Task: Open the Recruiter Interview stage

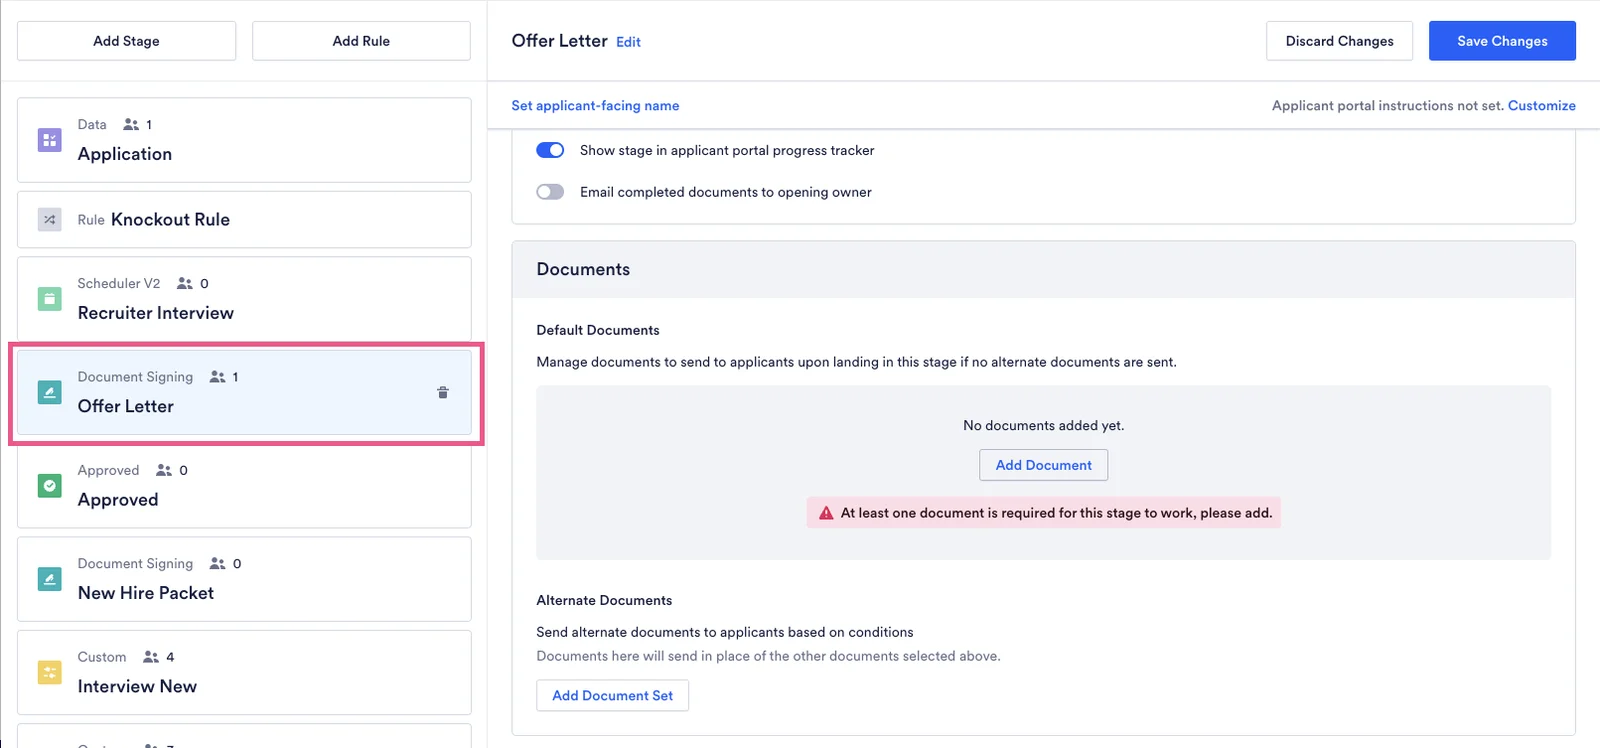Action: [x=244, y=299]
